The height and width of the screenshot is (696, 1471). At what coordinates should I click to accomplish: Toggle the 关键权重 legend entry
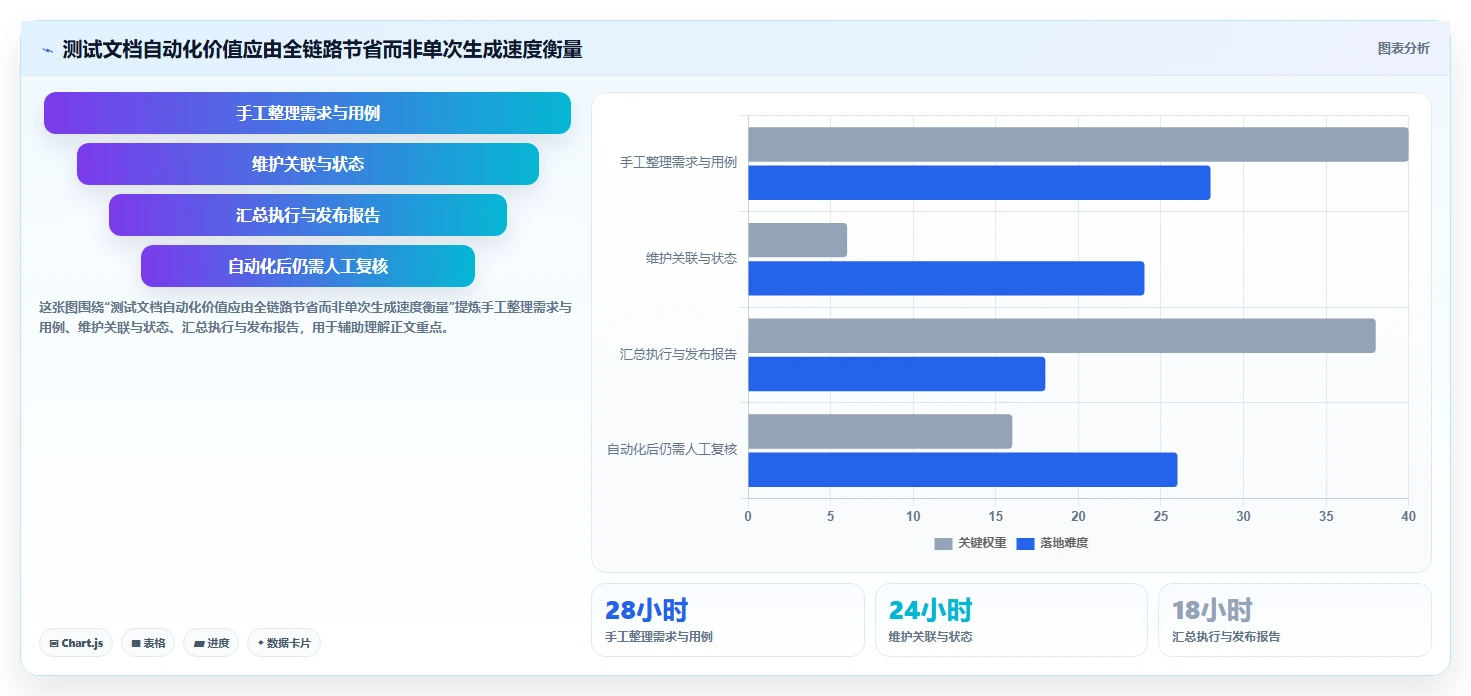coord(970,543)
